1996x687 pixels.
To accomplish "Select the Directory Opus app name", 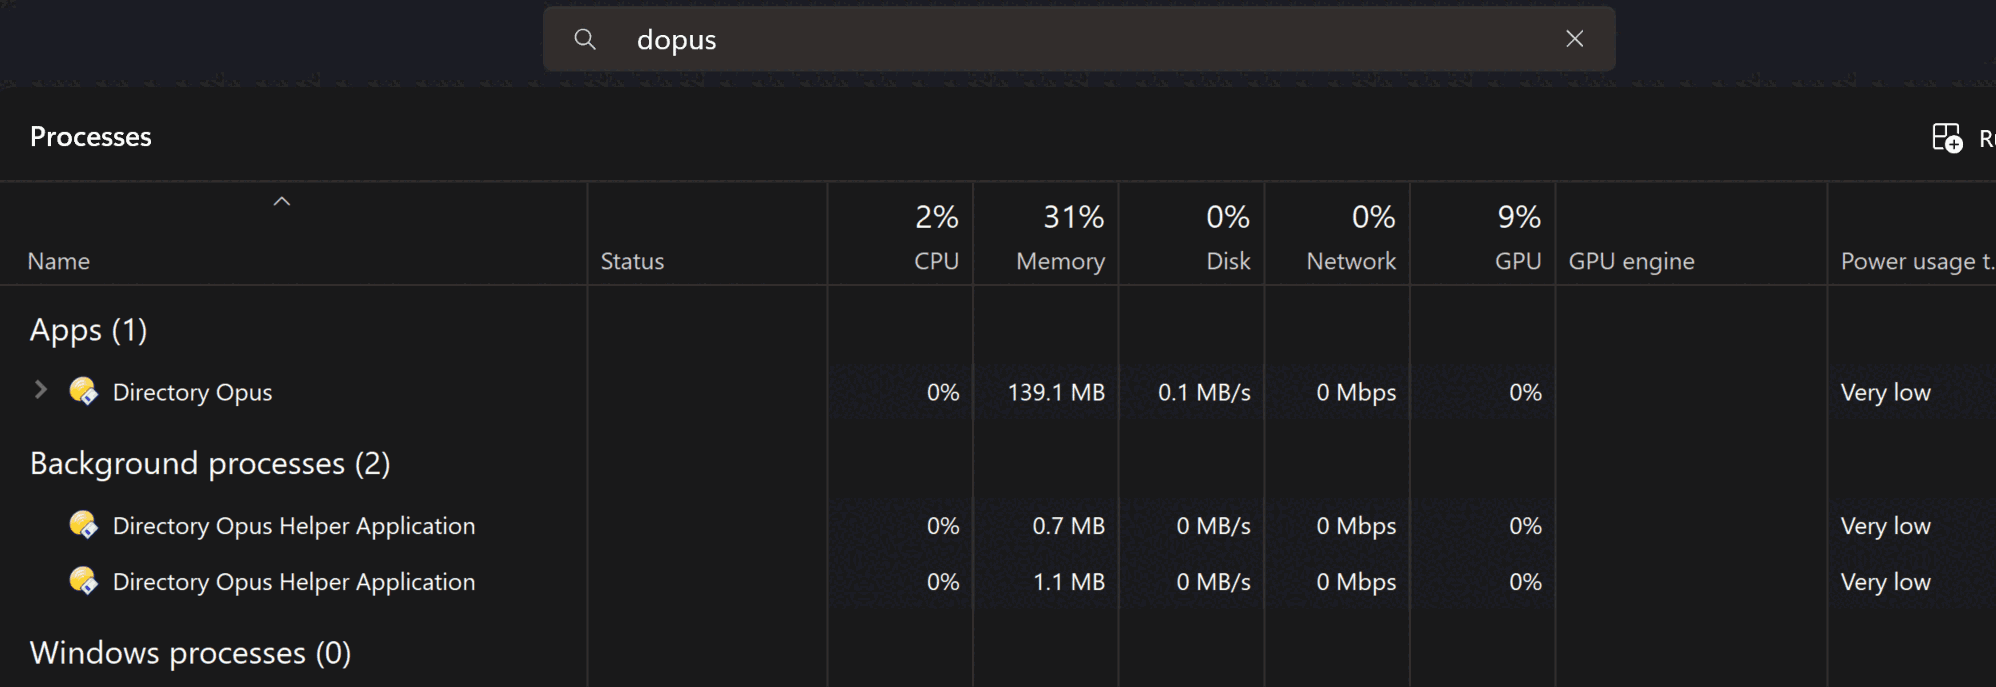I will (192, 392).
